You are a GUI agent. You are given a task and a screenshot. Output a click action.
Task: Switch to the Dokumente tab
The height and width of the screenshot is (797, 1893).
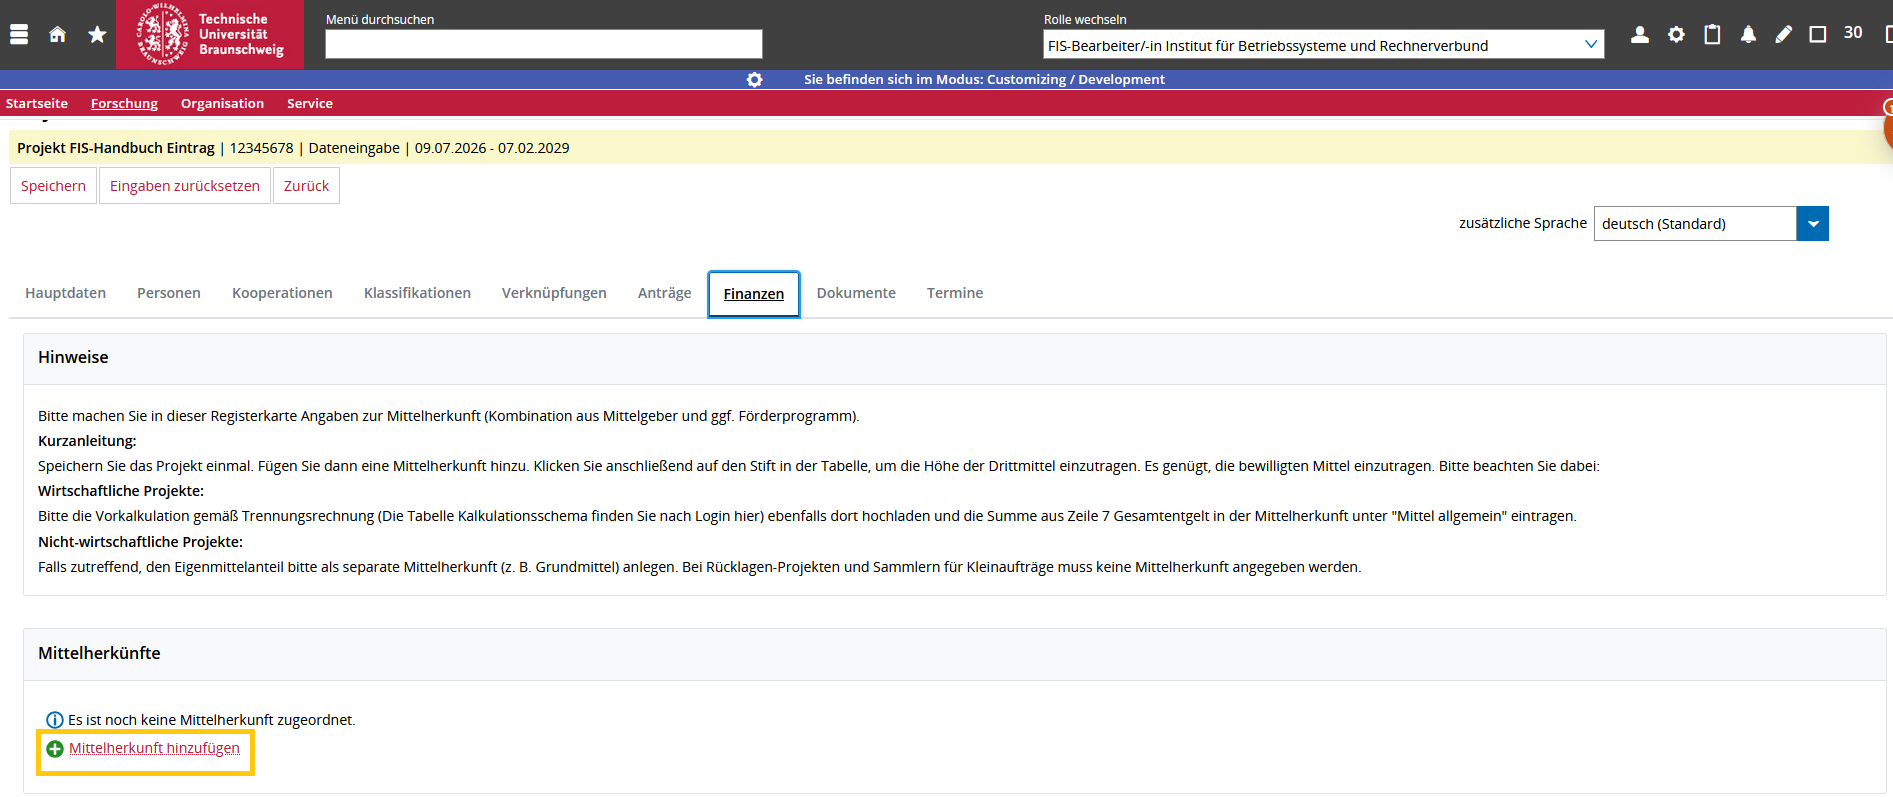[x=856, y=293]
